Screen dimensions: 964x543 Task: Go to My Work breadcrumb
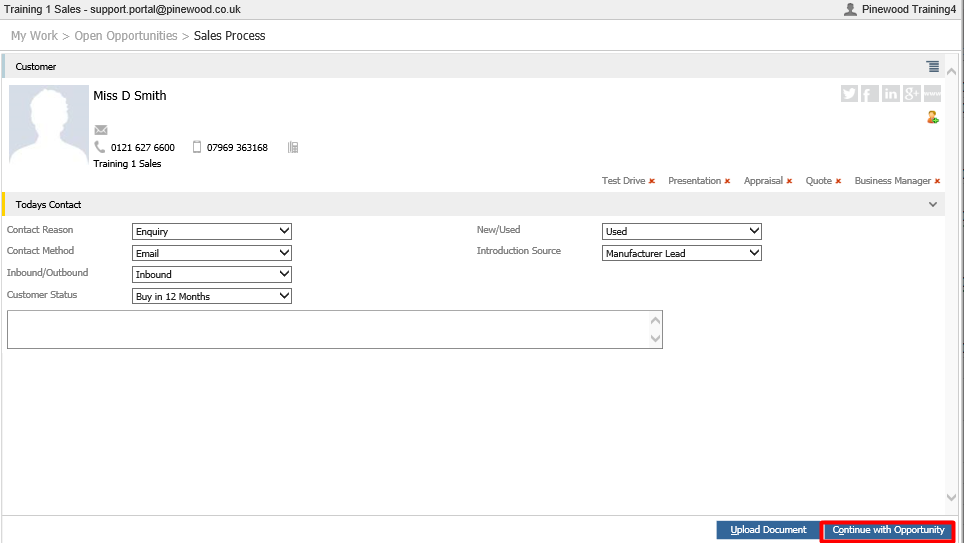pos(34,36)
